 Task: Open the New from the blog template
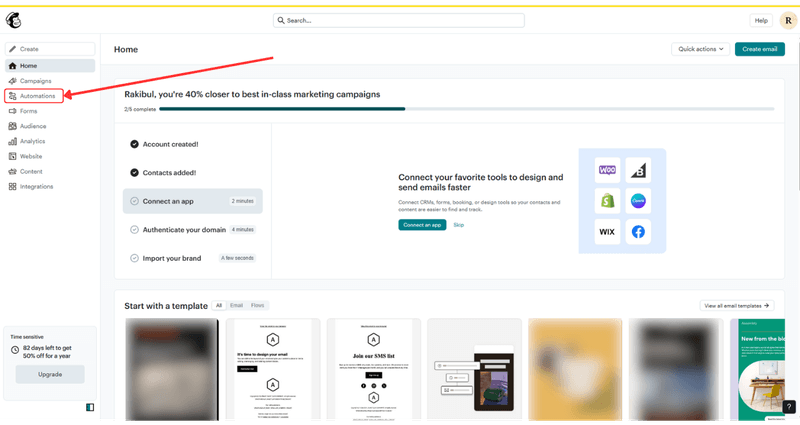757,370
